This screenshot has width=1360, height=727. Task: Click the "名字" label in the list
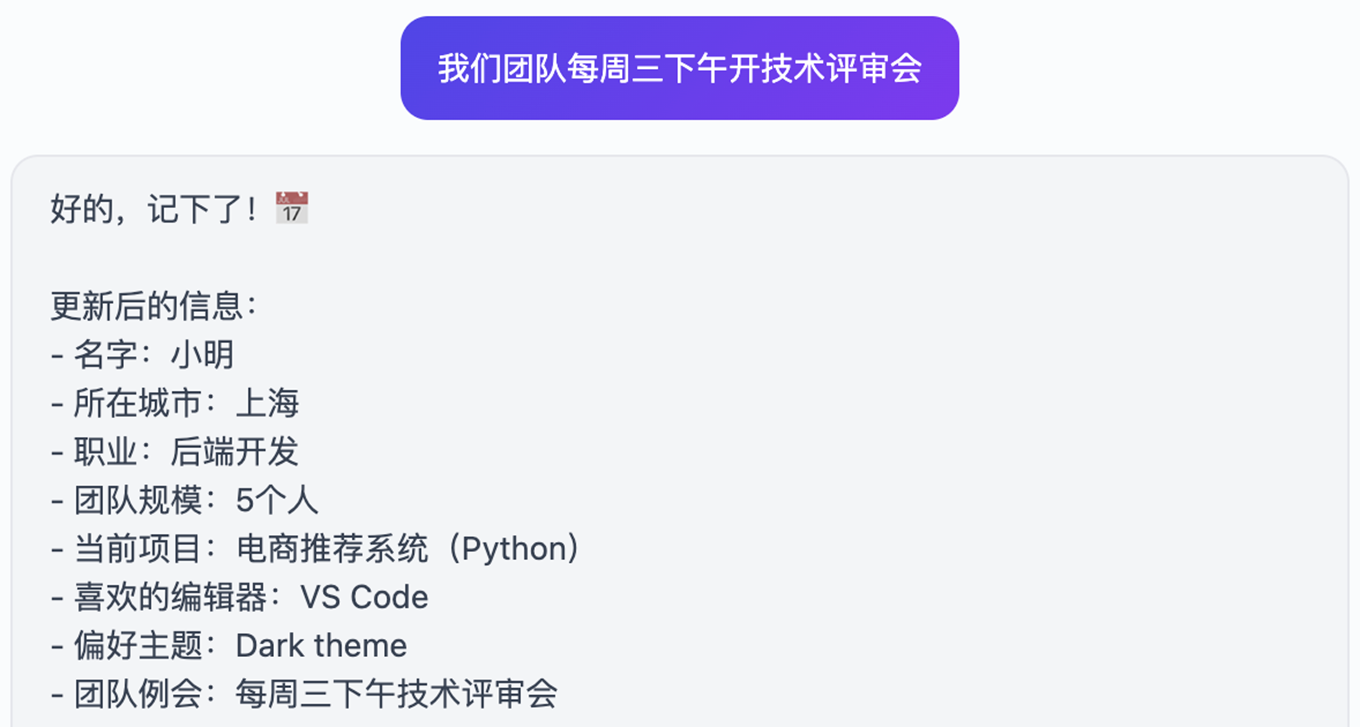106,354
